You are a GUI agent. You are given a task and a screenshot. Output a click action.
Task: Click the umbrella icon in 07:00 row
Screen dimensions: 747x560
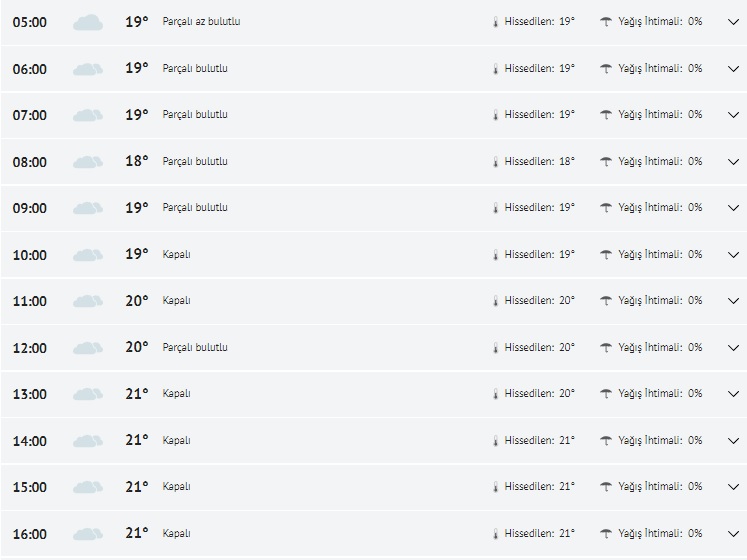[606, 115]
